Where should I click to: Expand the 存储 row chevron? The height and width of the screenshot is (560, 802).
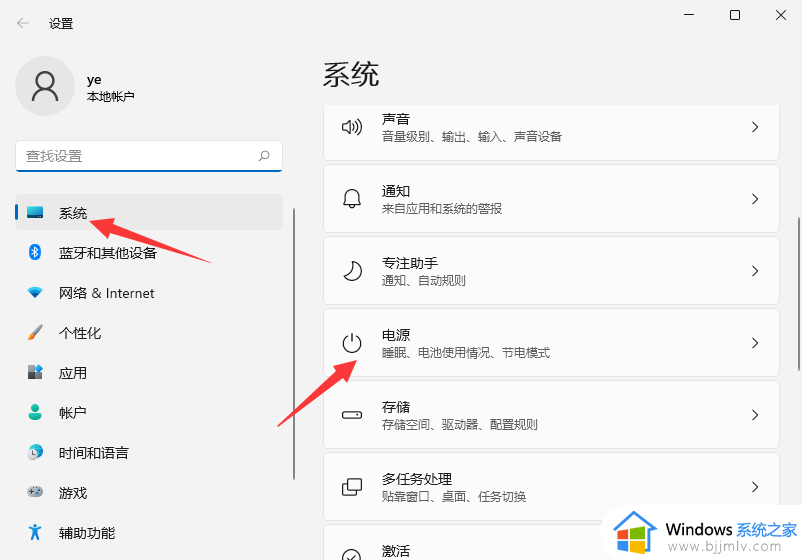755,415
